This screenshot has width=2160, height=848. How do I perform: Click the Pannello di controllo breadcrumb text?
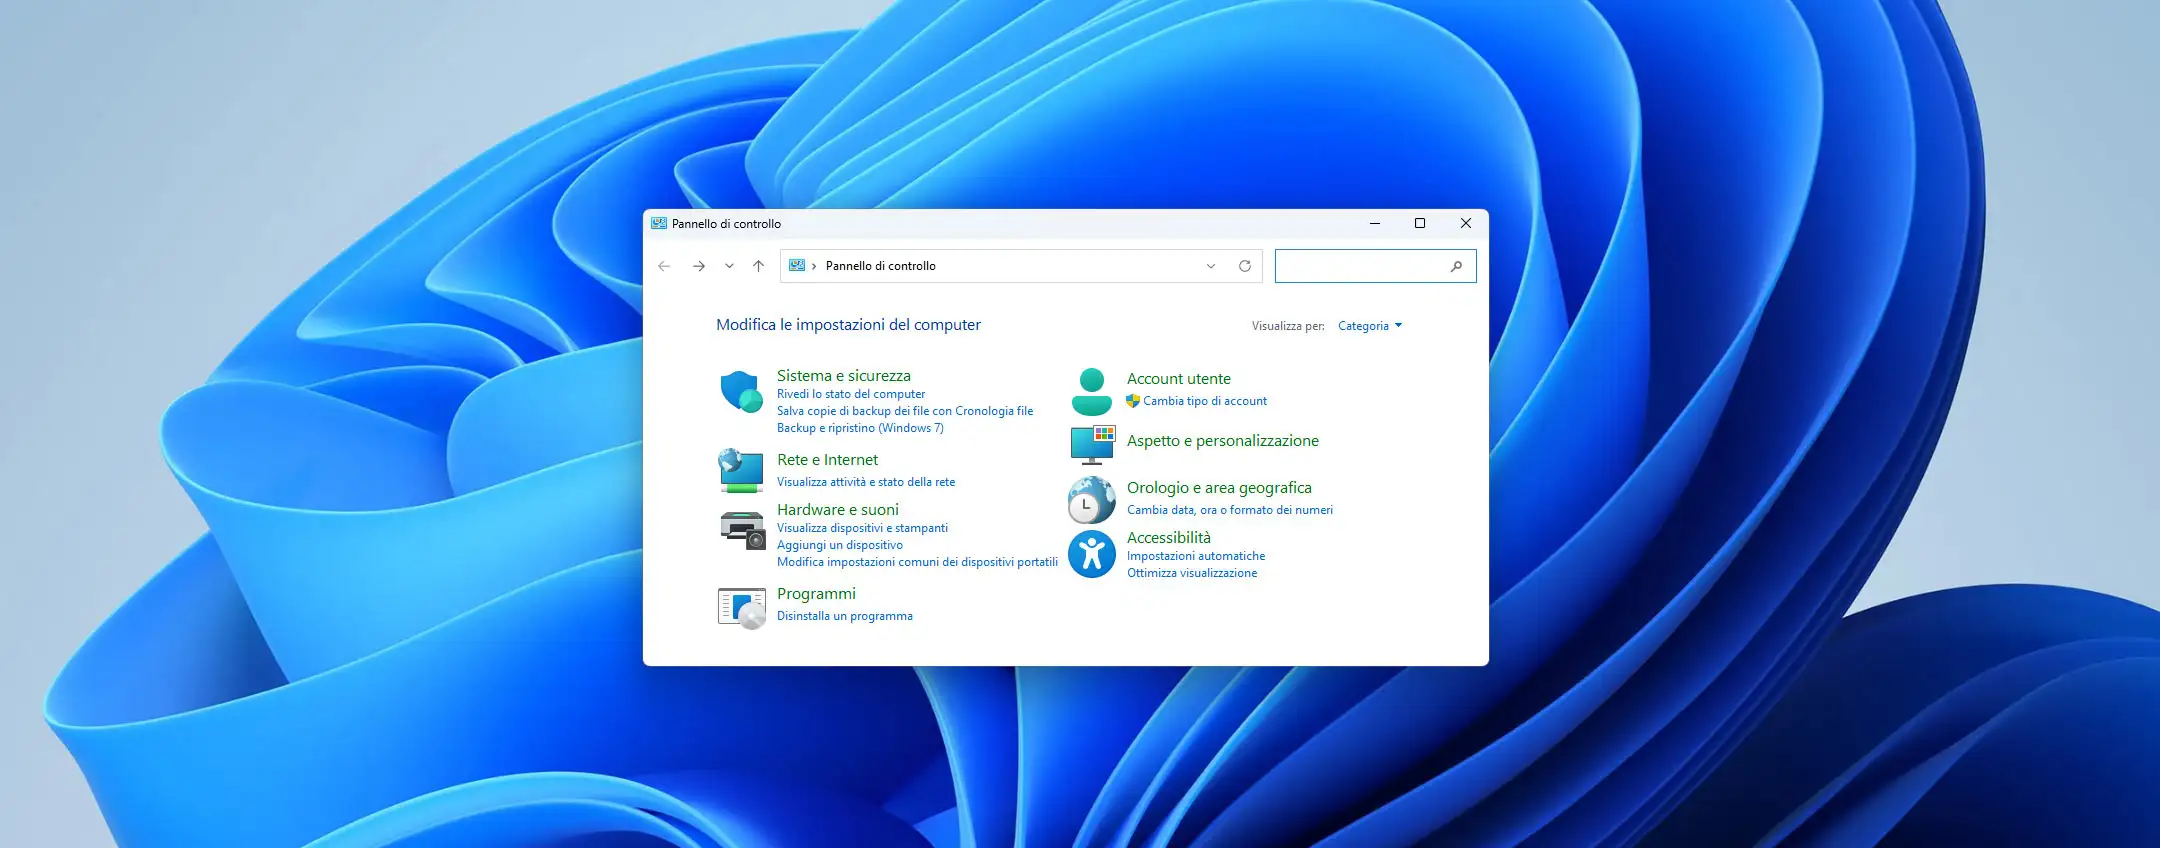coord(881,266)
